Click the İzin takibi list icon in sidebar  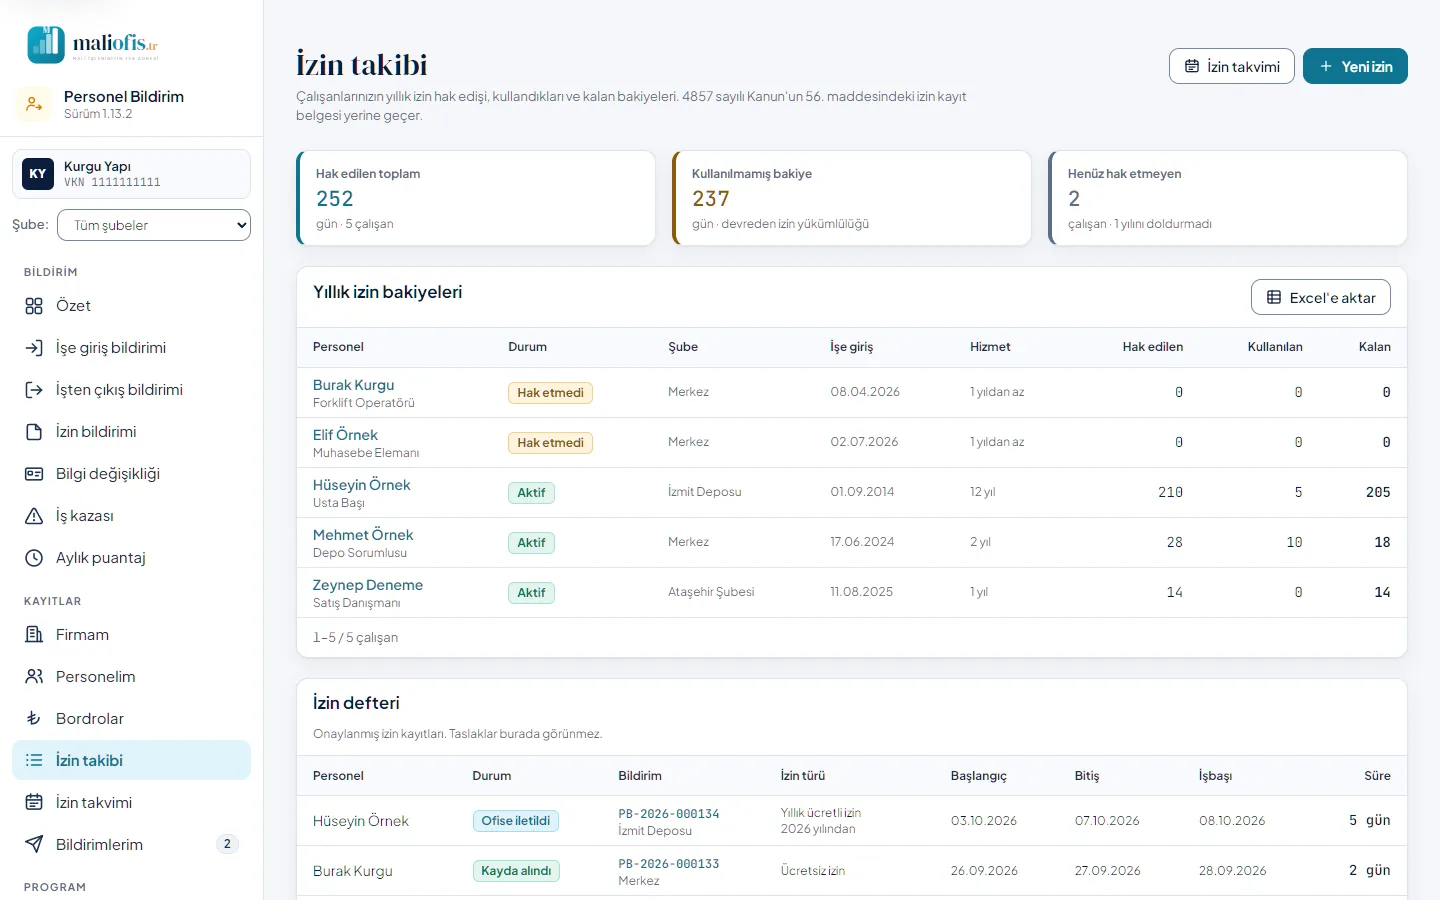(34, 761)
